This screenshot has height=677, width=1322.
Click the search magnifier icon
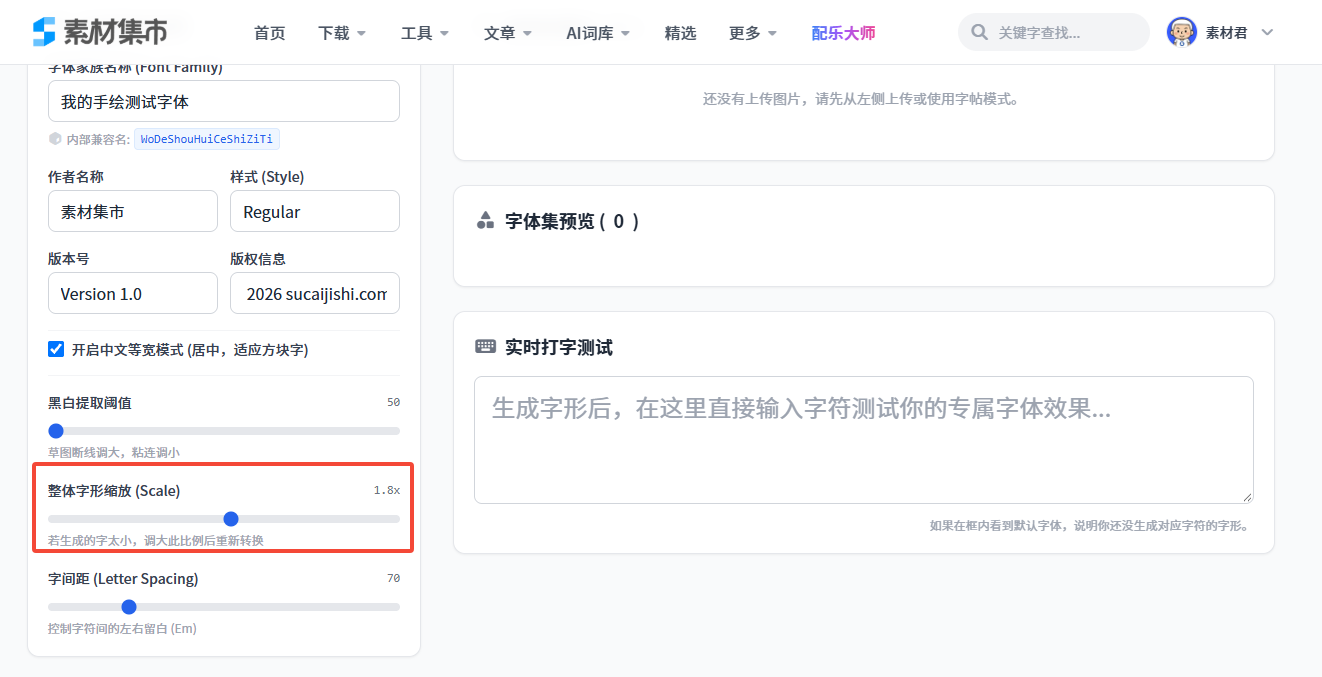(980, 33)
